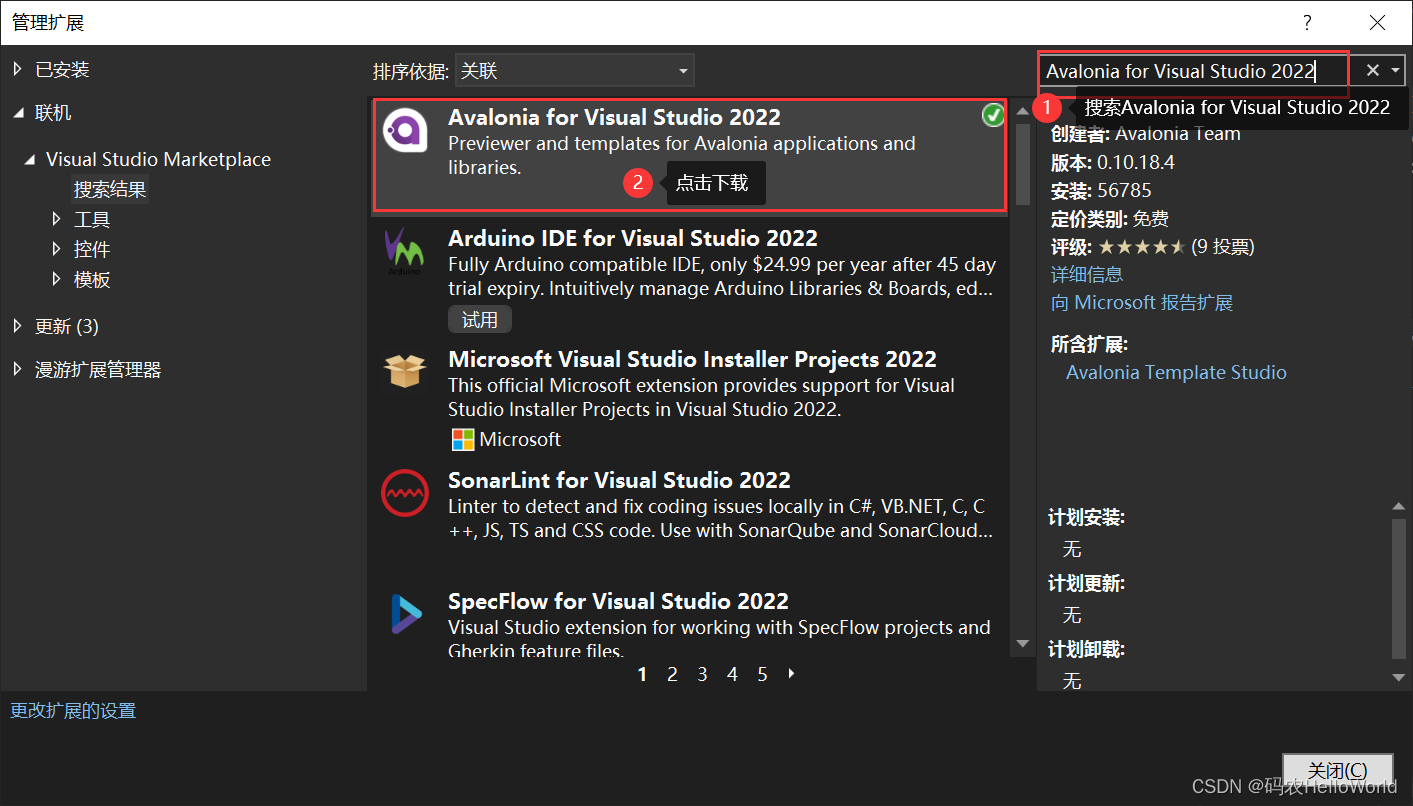Click the 关闭 button
The image size is (1413, 806).
pos(1337,770)
